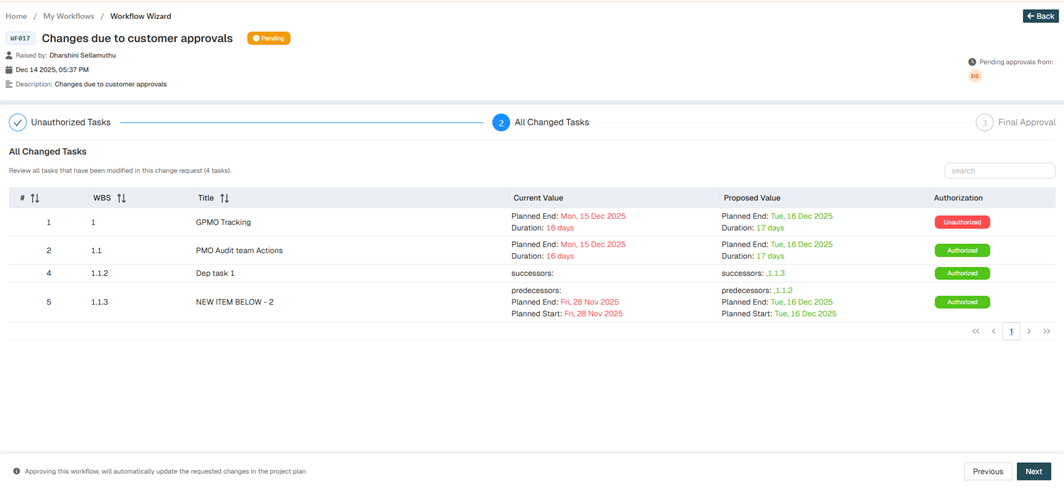Navigate to My Workflows breadcrumb
This screenshot has width=1064, height=488.
pos(68,16)
